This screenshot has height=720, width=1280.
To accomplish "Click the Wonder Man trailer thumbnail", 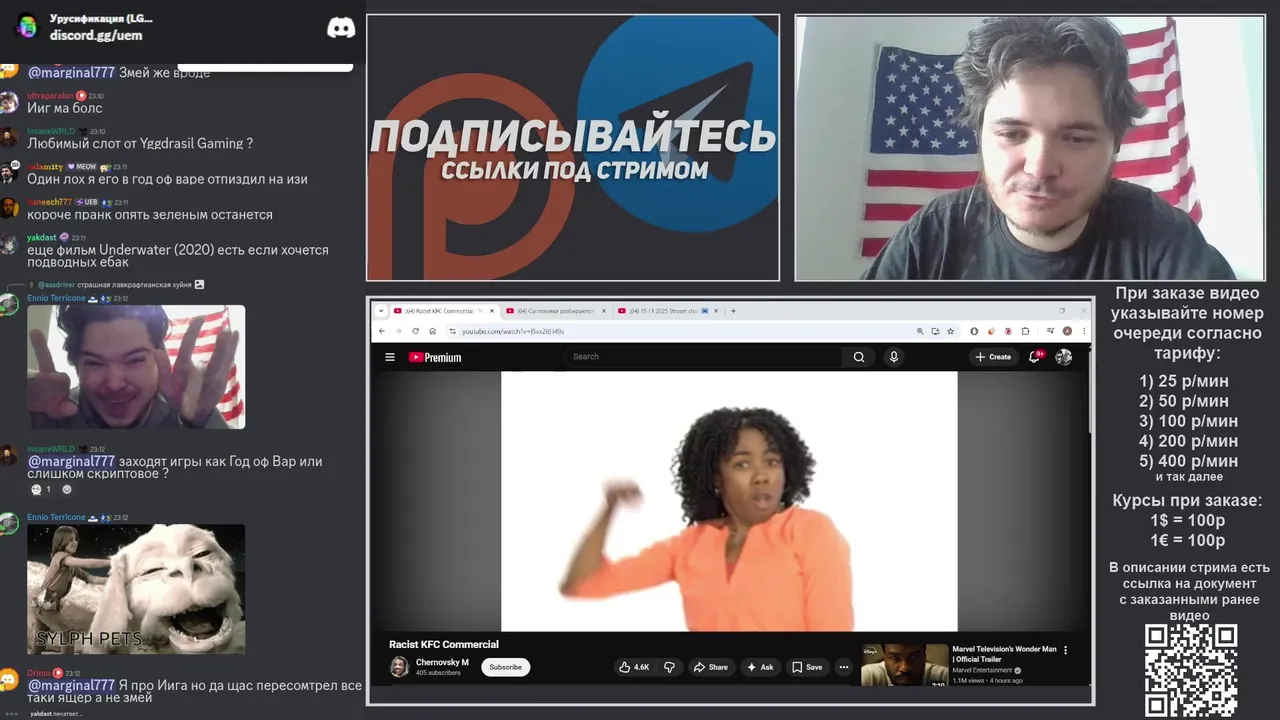I will pos(904,664).
